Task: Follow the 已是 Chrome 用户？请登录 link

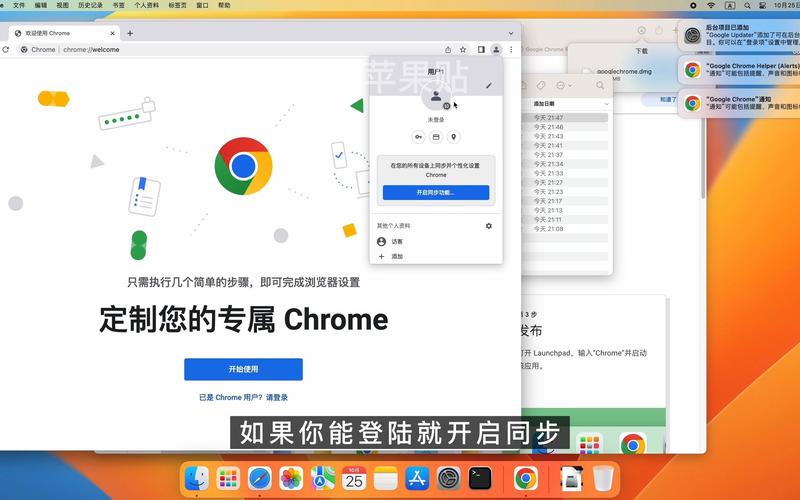Action: 243,397
